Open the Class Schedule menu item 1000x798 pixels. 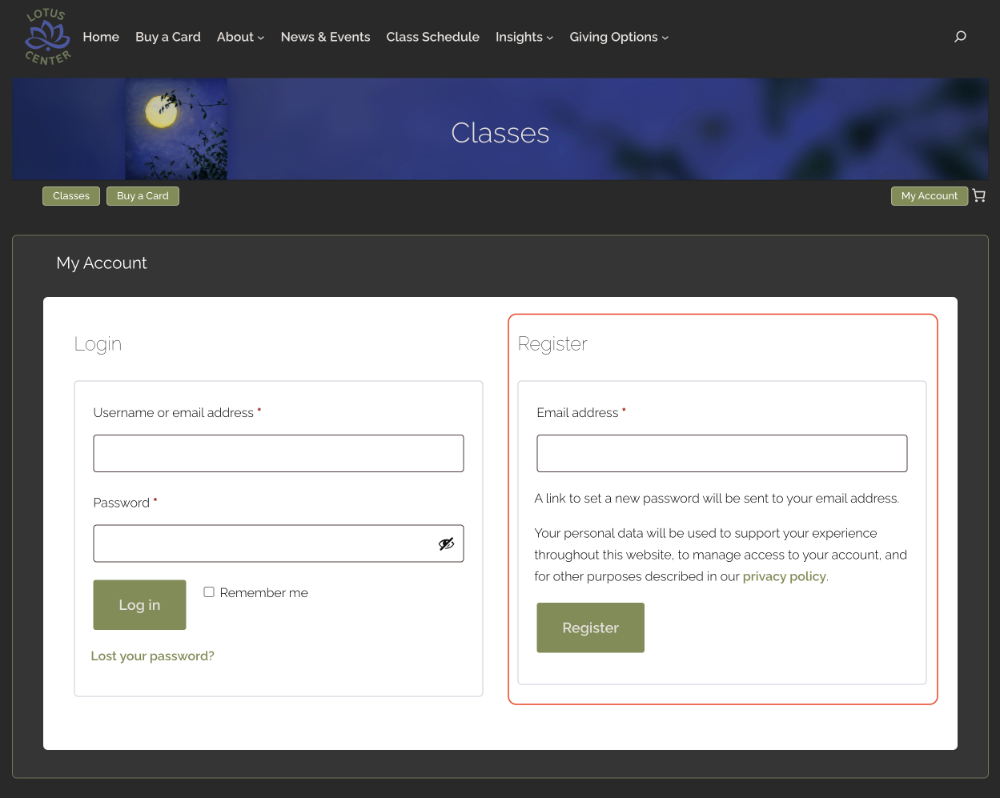(x=432, y=37)
